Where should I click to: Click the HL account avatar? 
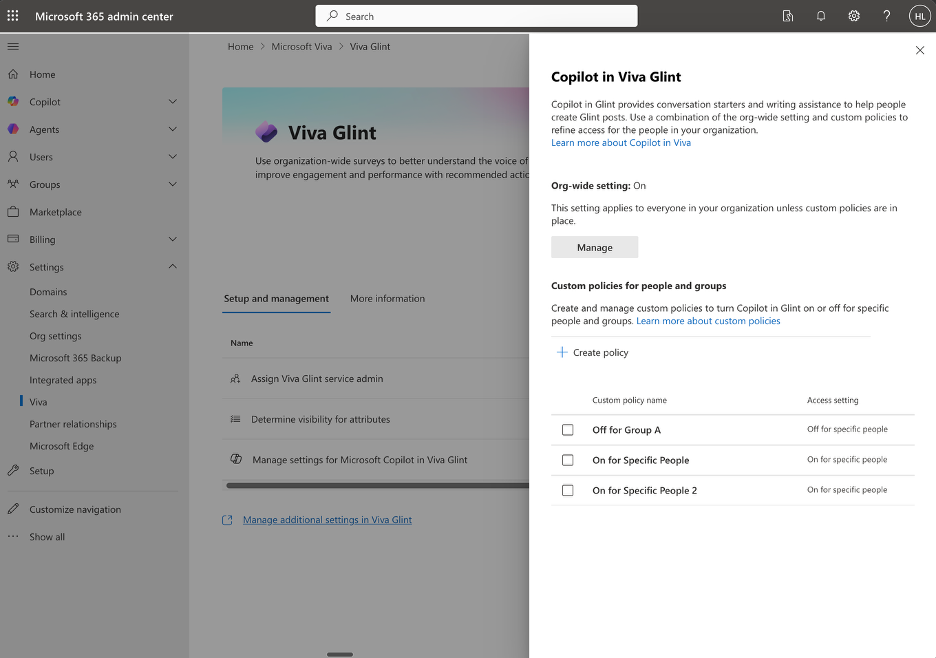pos(919,15)
